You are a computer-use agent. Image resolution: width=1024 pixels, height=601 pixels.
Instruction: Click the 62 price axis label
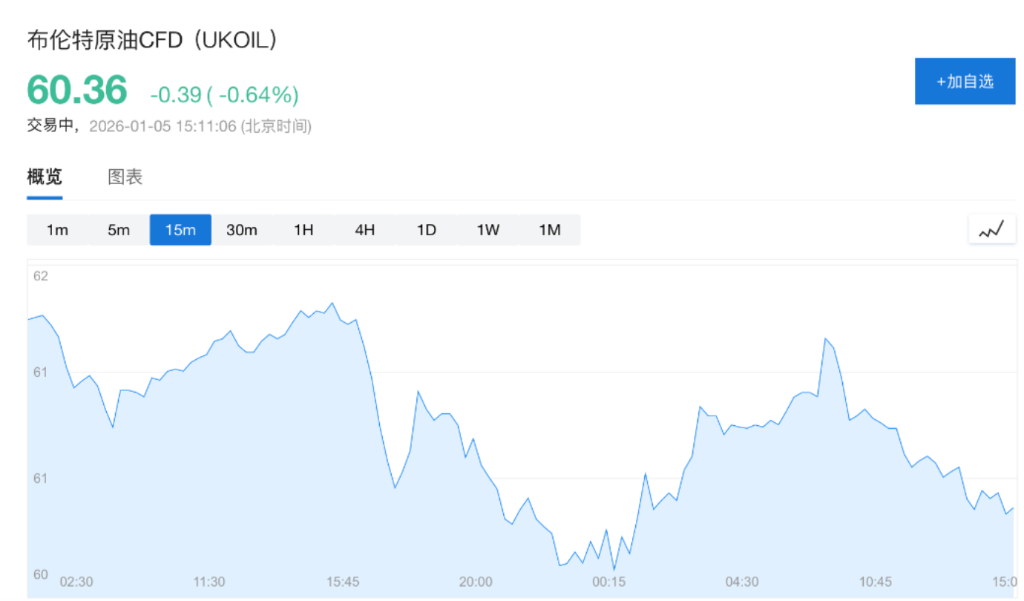click(x=40, y=276)
